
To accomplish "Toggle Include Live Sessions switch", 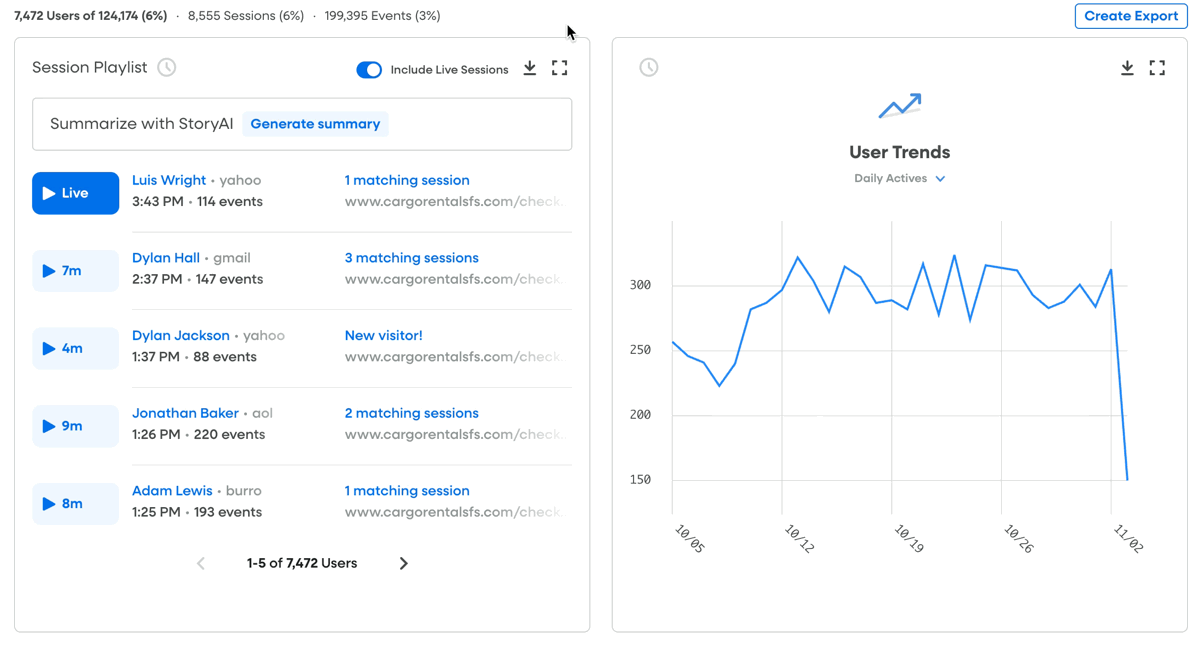I will 369,70.
